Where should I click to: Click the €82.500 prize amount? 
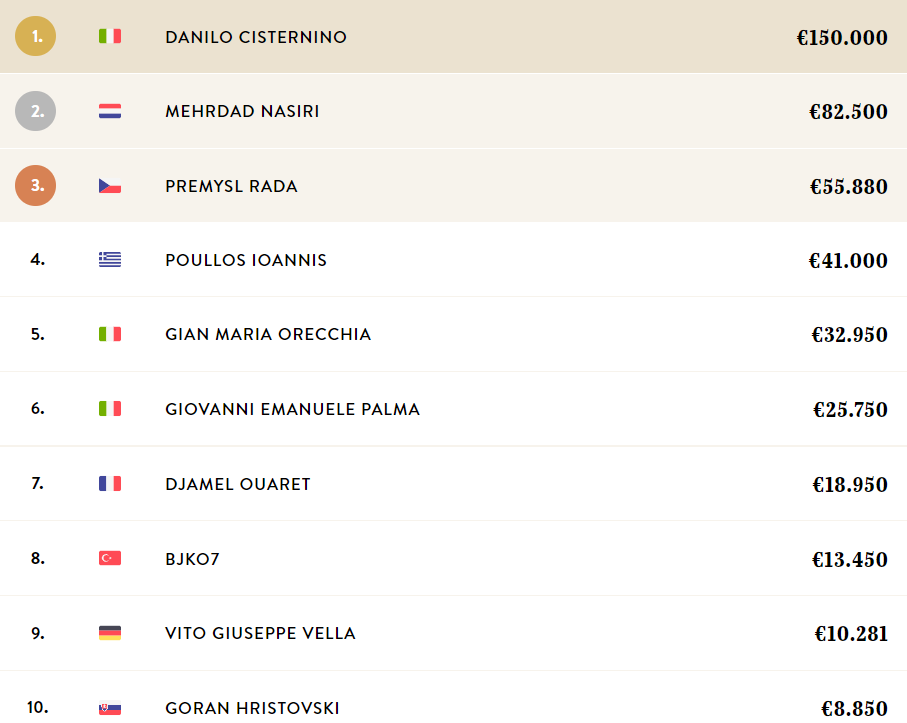[x=848, y=112]
